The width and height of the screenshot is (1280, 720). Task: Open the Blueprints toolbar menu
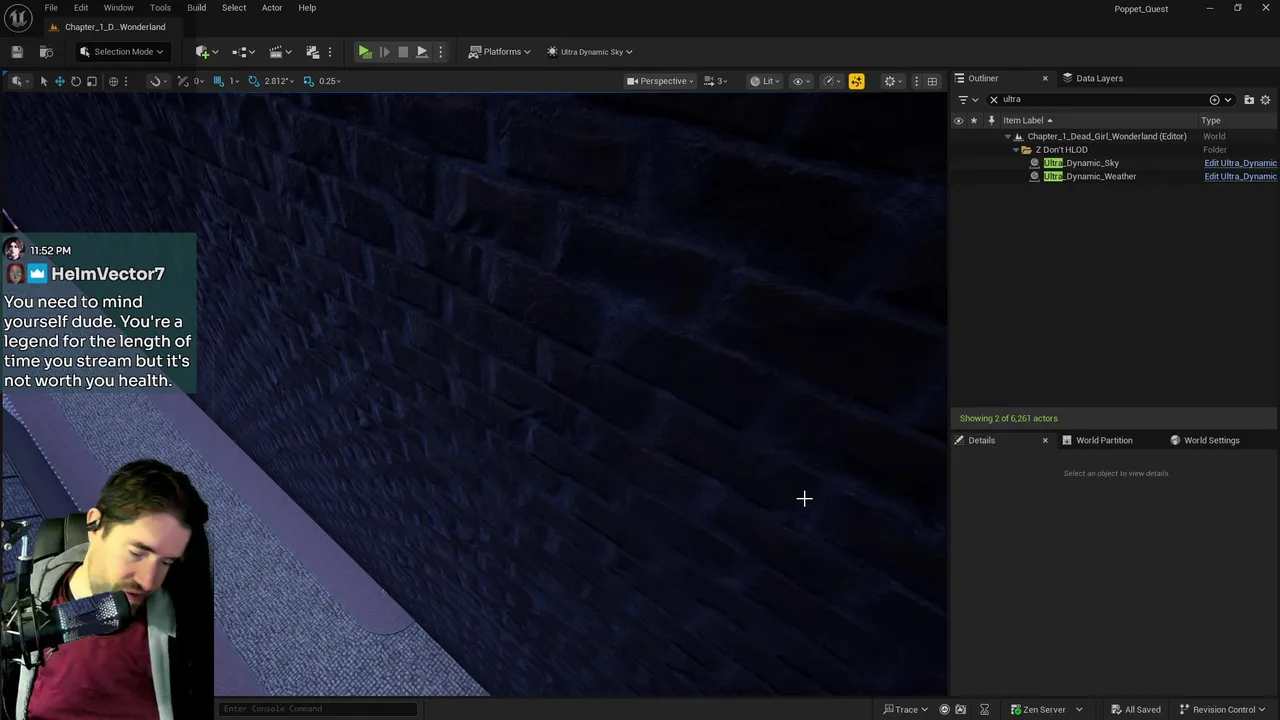(244, 52)
